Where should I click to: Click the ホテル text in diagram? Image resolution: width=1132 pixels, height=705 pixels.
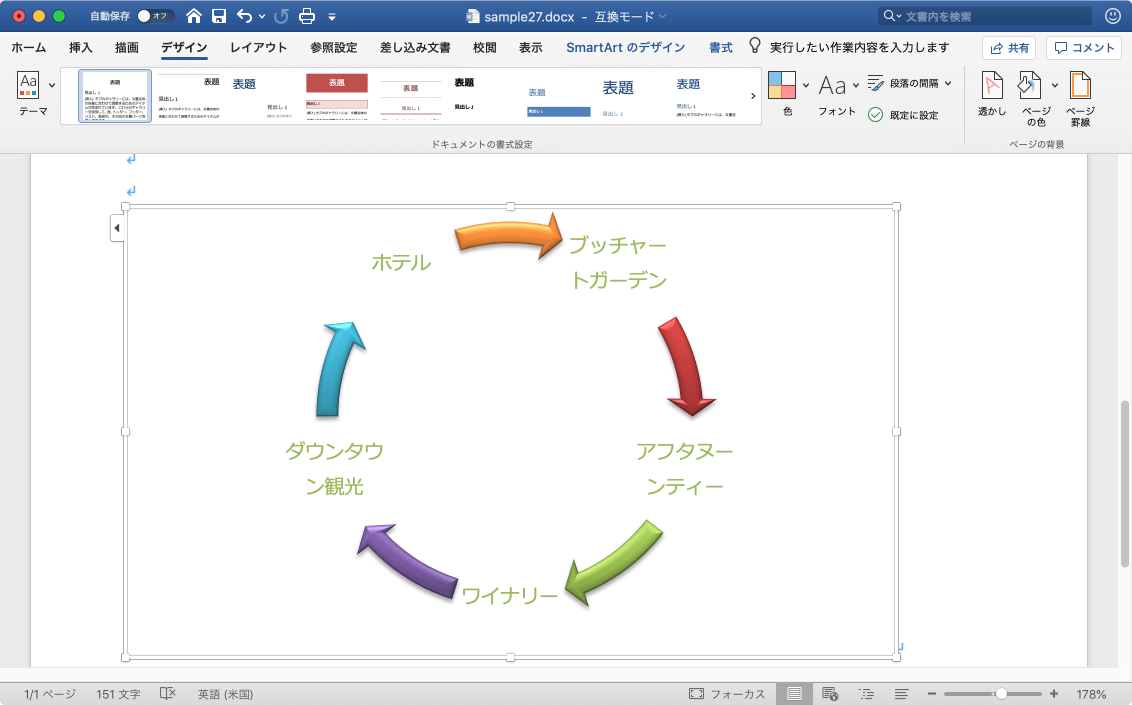[x=401, y=263]
